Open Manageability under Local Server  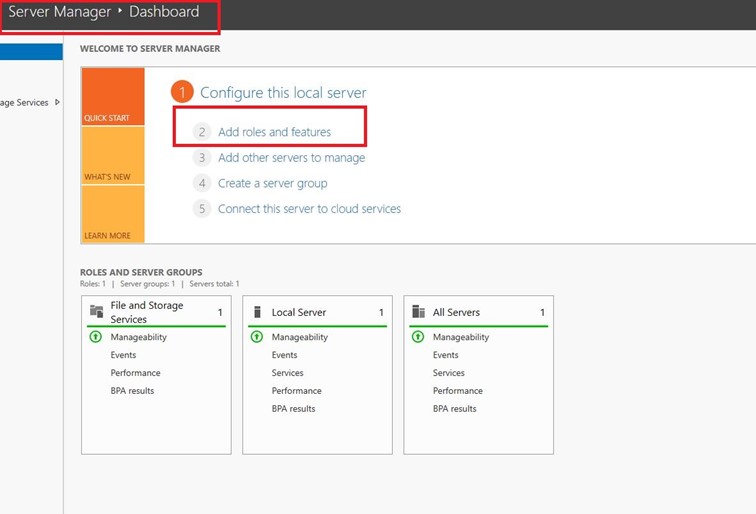click(299, 337)
